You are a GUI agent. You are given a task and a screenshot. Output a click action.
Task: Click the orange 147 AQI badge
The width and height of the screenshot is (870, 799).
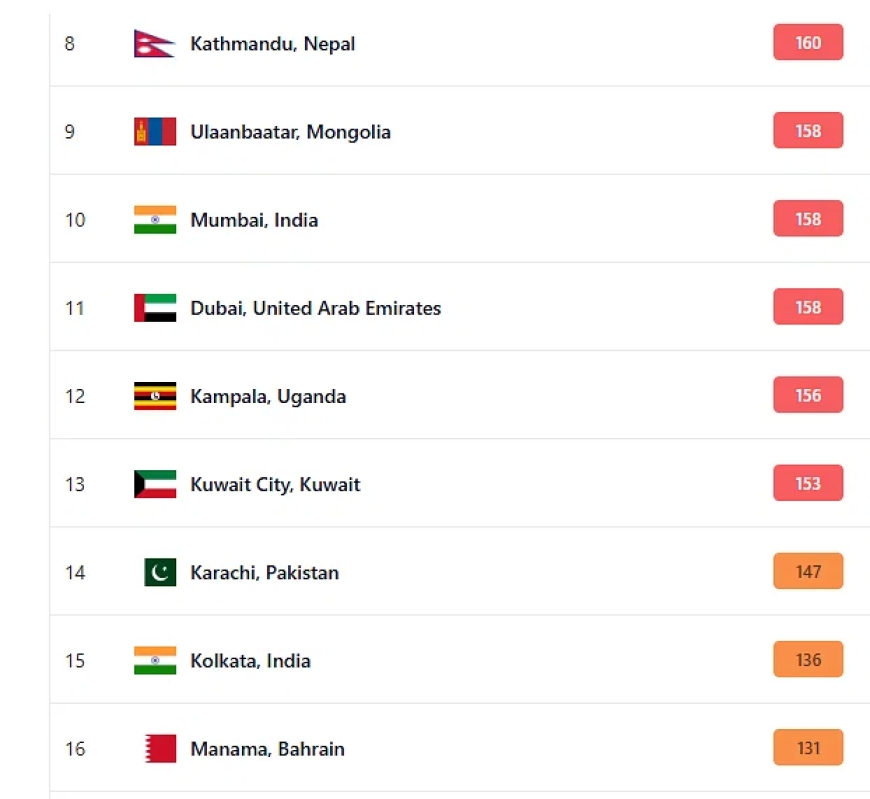pyautogui.click(x=808, y=571)
